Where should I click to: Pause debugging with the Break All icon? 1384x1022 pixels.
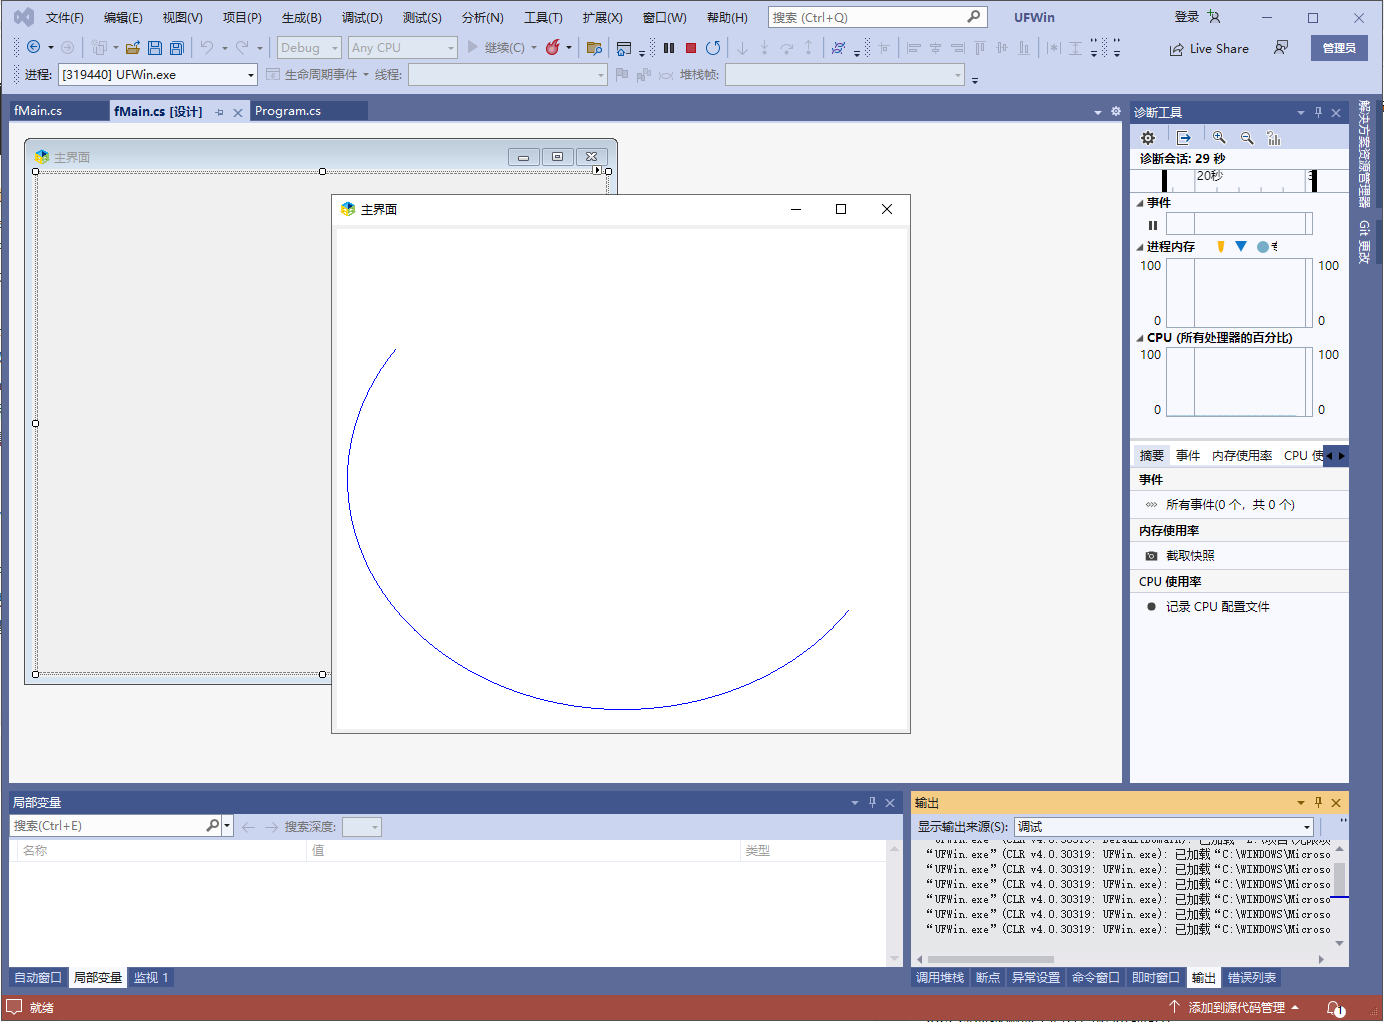(x=669, y=47)
